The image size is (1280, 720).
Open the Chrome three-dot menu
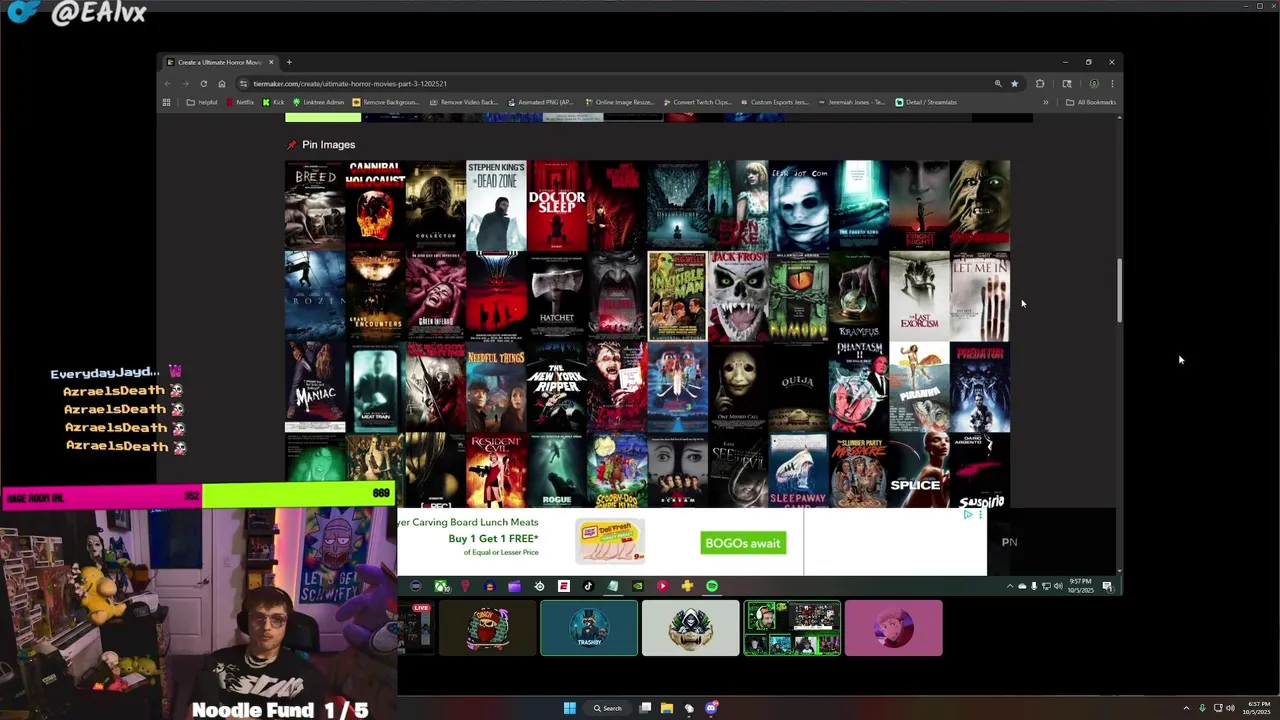(x=1112, y=84)
